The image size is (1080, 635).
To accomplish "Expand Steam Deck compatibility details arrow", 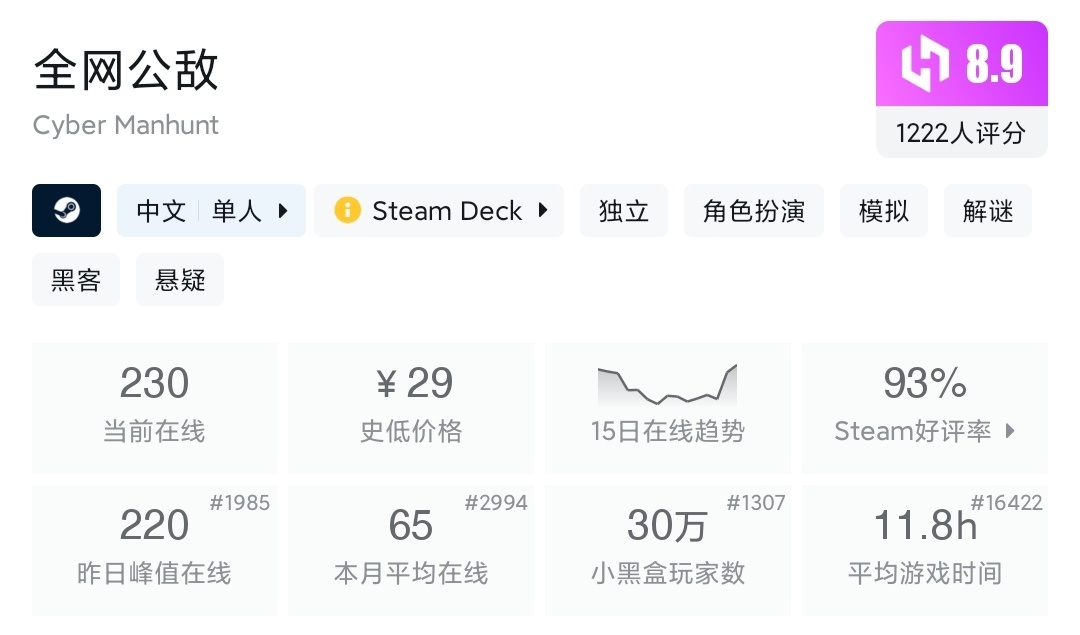I will coord(543,211).
